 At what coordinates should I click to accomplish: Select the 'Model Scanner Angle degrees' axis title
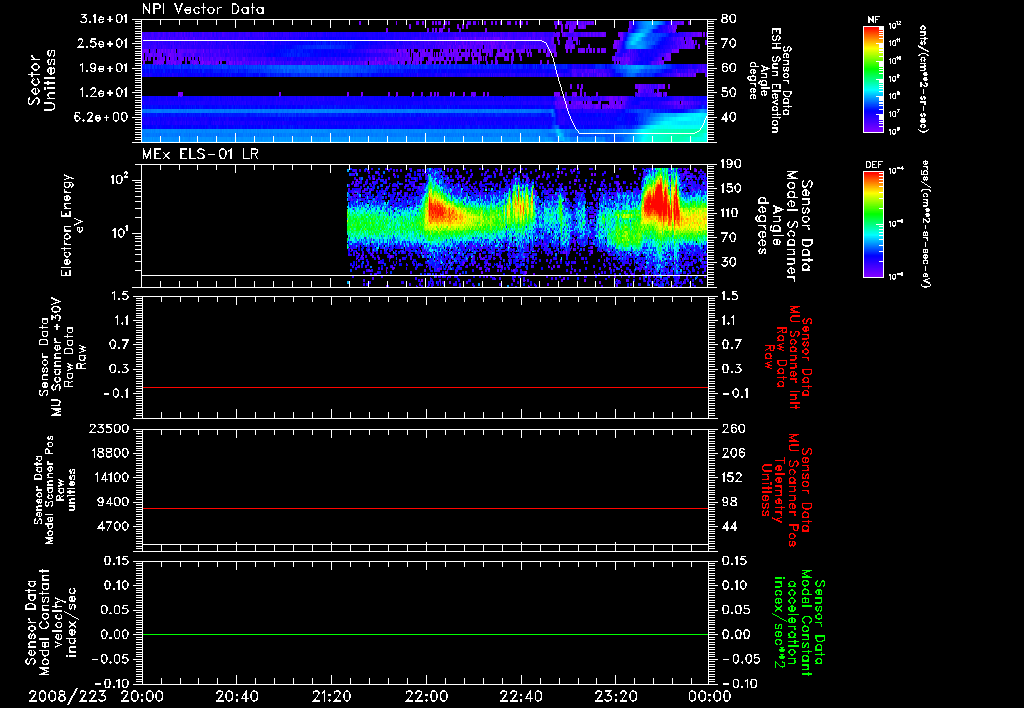click(x=784, y=226)
